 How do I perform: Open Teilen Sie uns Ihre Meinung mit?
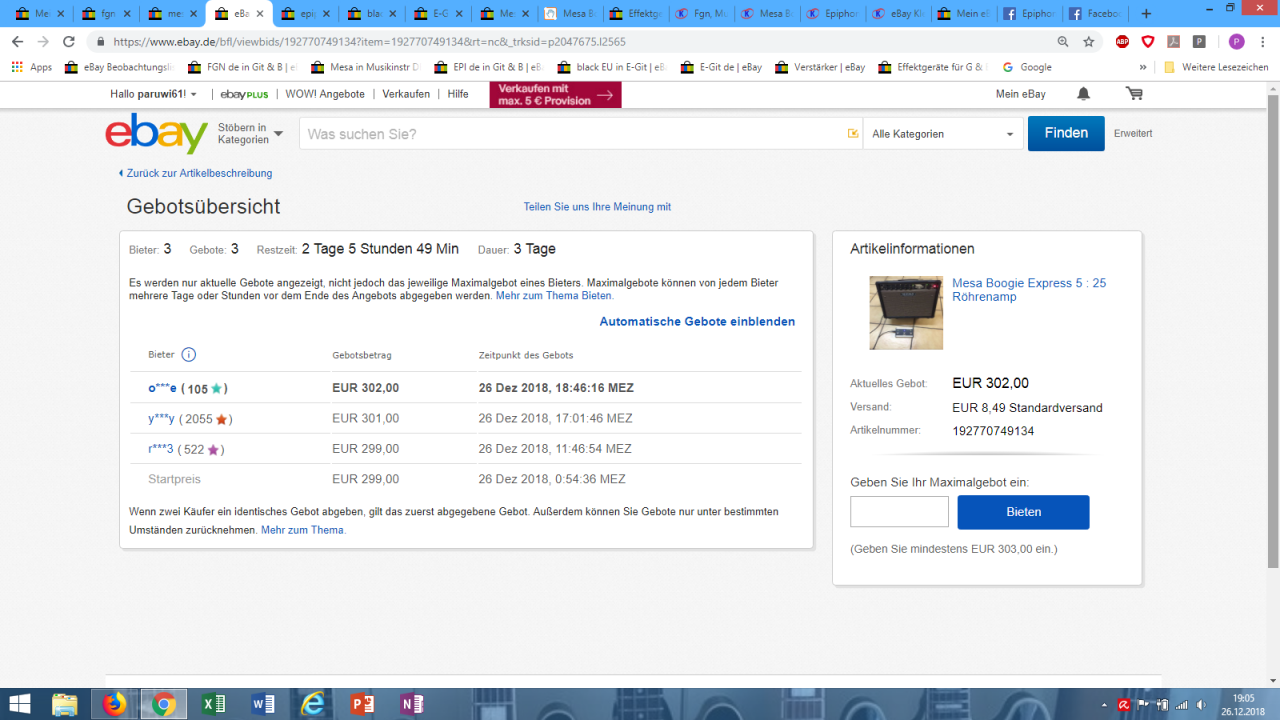click(597, 207)
